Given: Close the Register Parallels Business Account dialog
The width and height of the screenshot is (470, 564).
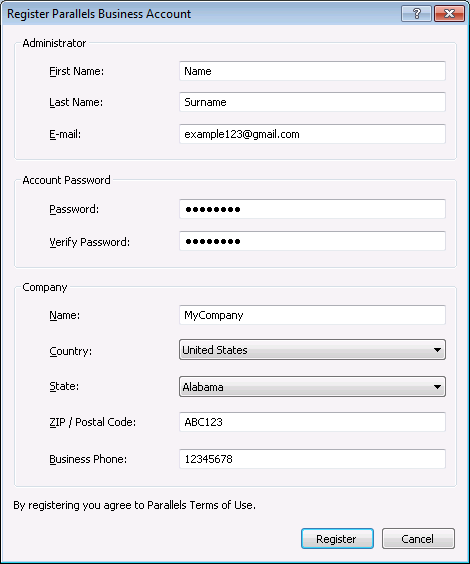Looking at the screenshot, I should [449, 14].
